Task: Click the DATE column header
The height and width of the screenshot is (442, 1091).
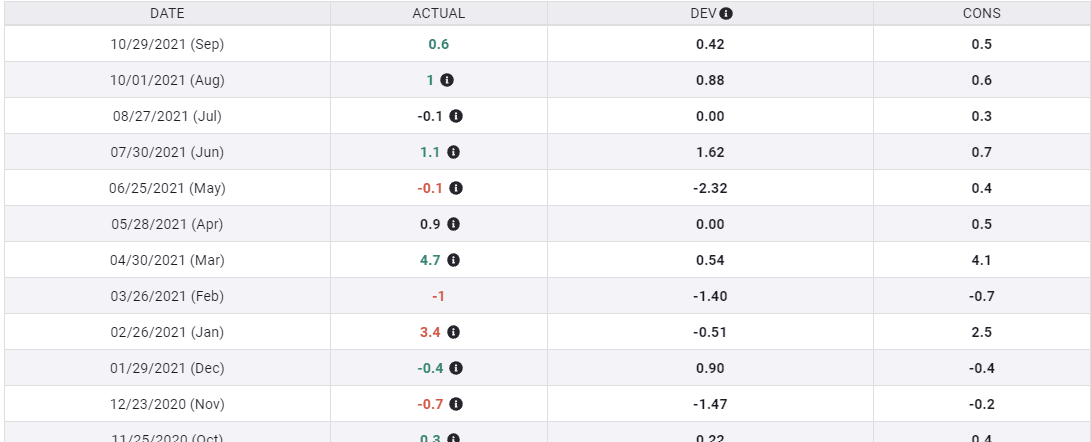Action: (167, 14)
